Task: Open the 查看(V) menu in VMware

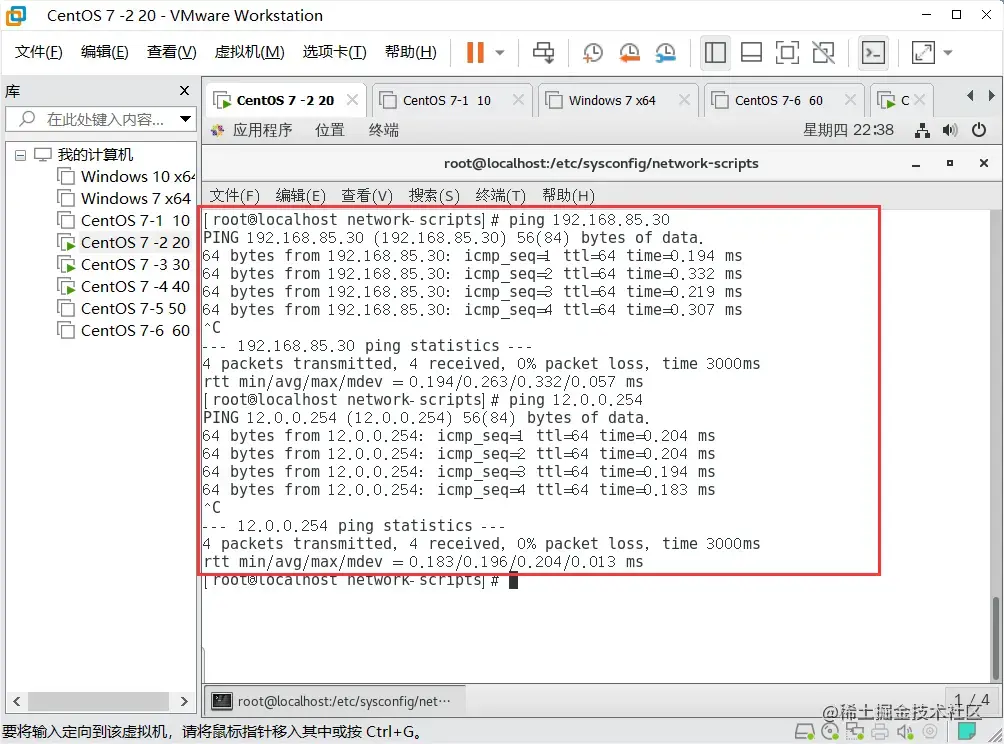Action: (x=172, y=52)
